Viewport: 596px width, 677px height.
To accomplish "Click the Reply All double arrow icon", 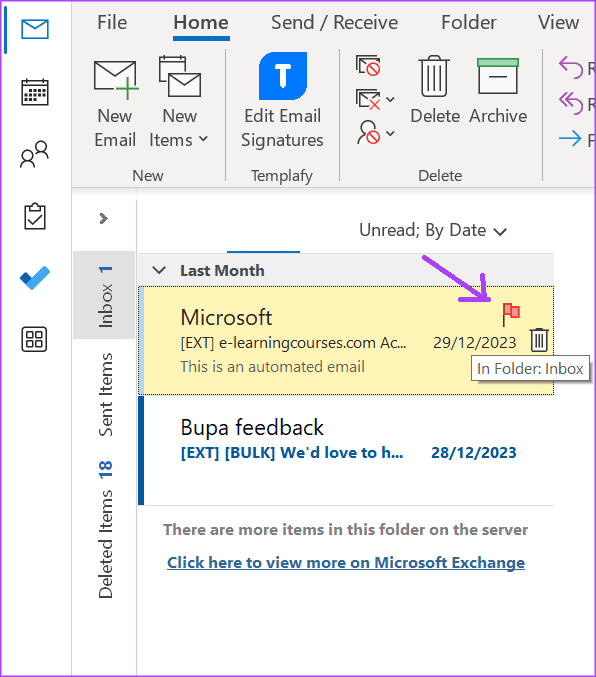I will click(571, 103).
